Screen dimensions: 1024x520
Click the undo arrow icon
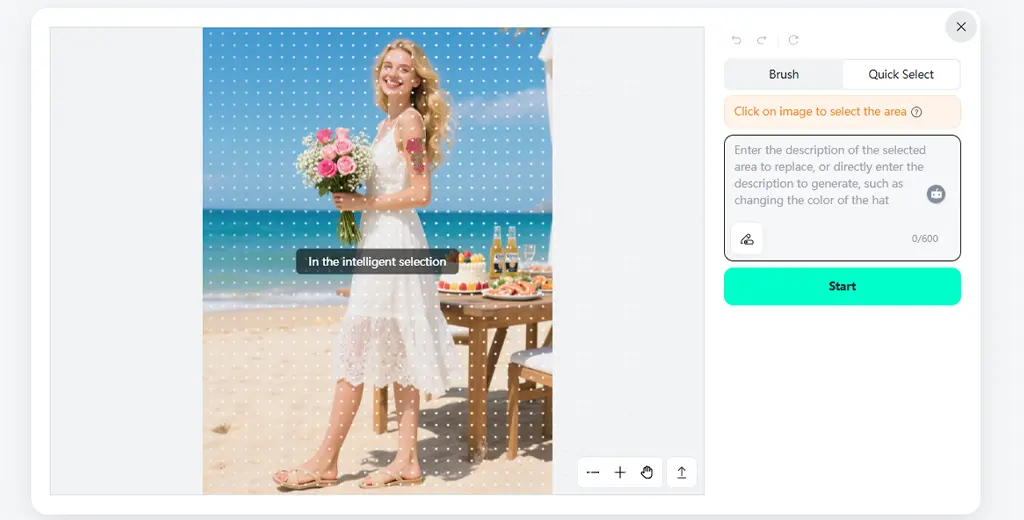(x=737, y=40)
